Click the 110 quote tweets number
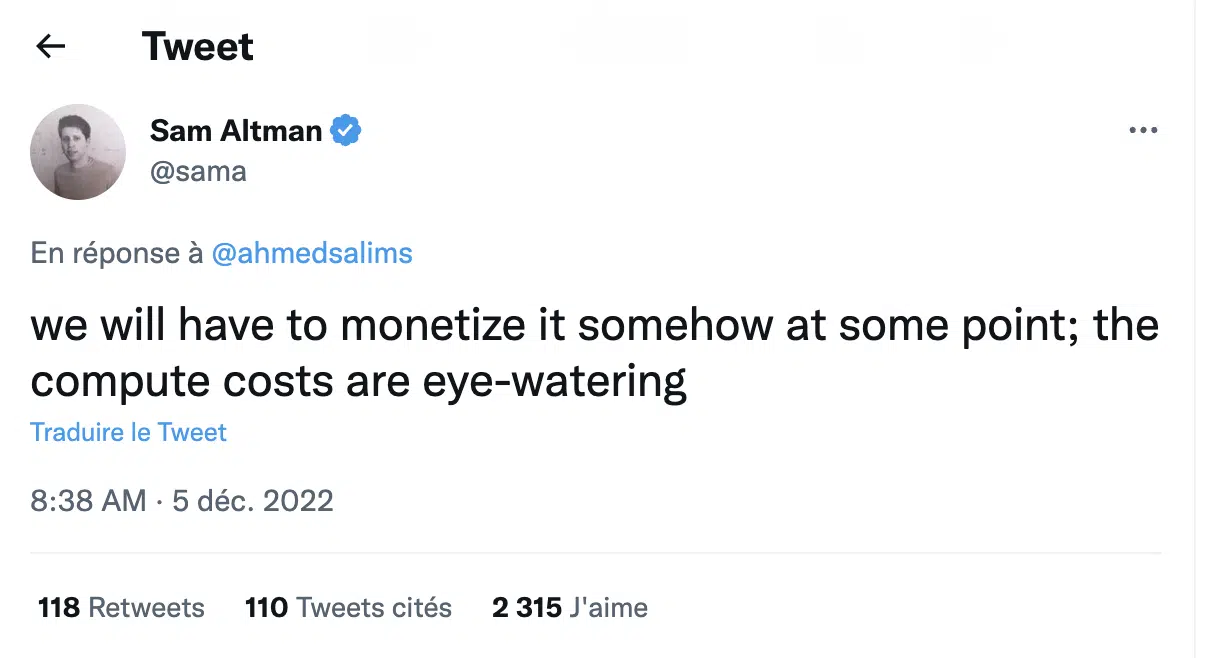The height and width of the screenshot is (658, 1216). 266,607
